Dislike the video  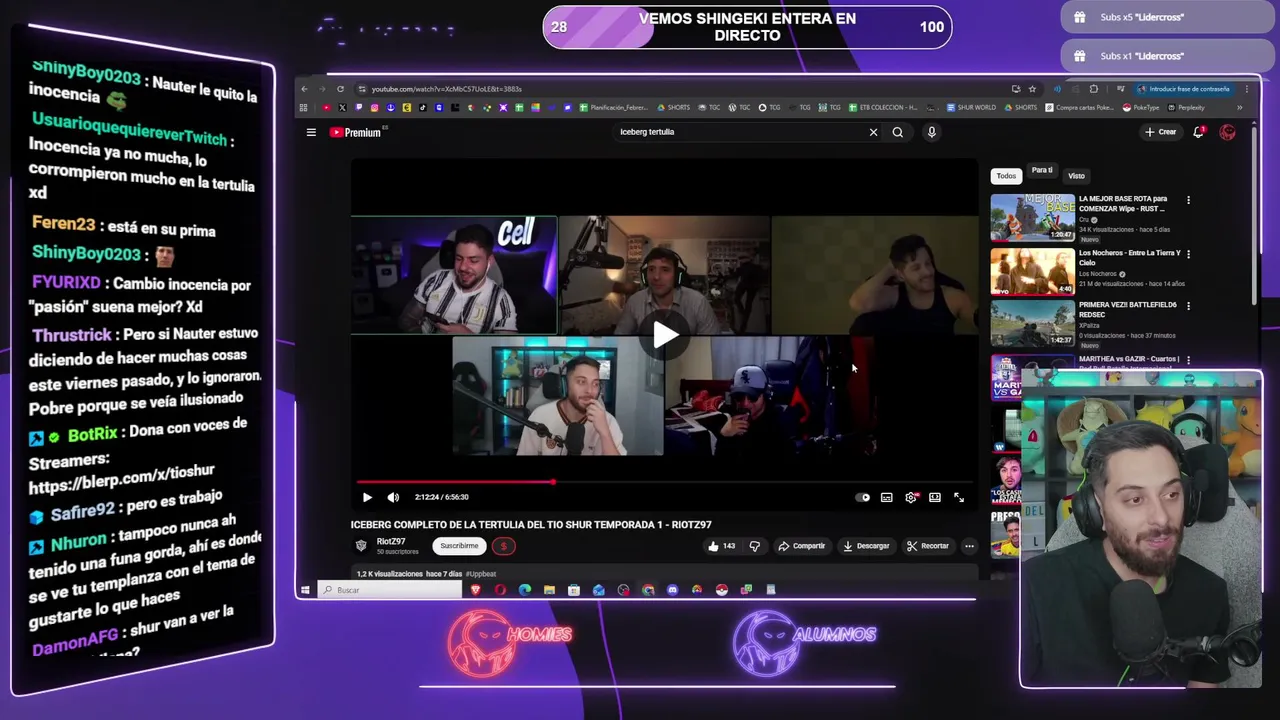755,546
